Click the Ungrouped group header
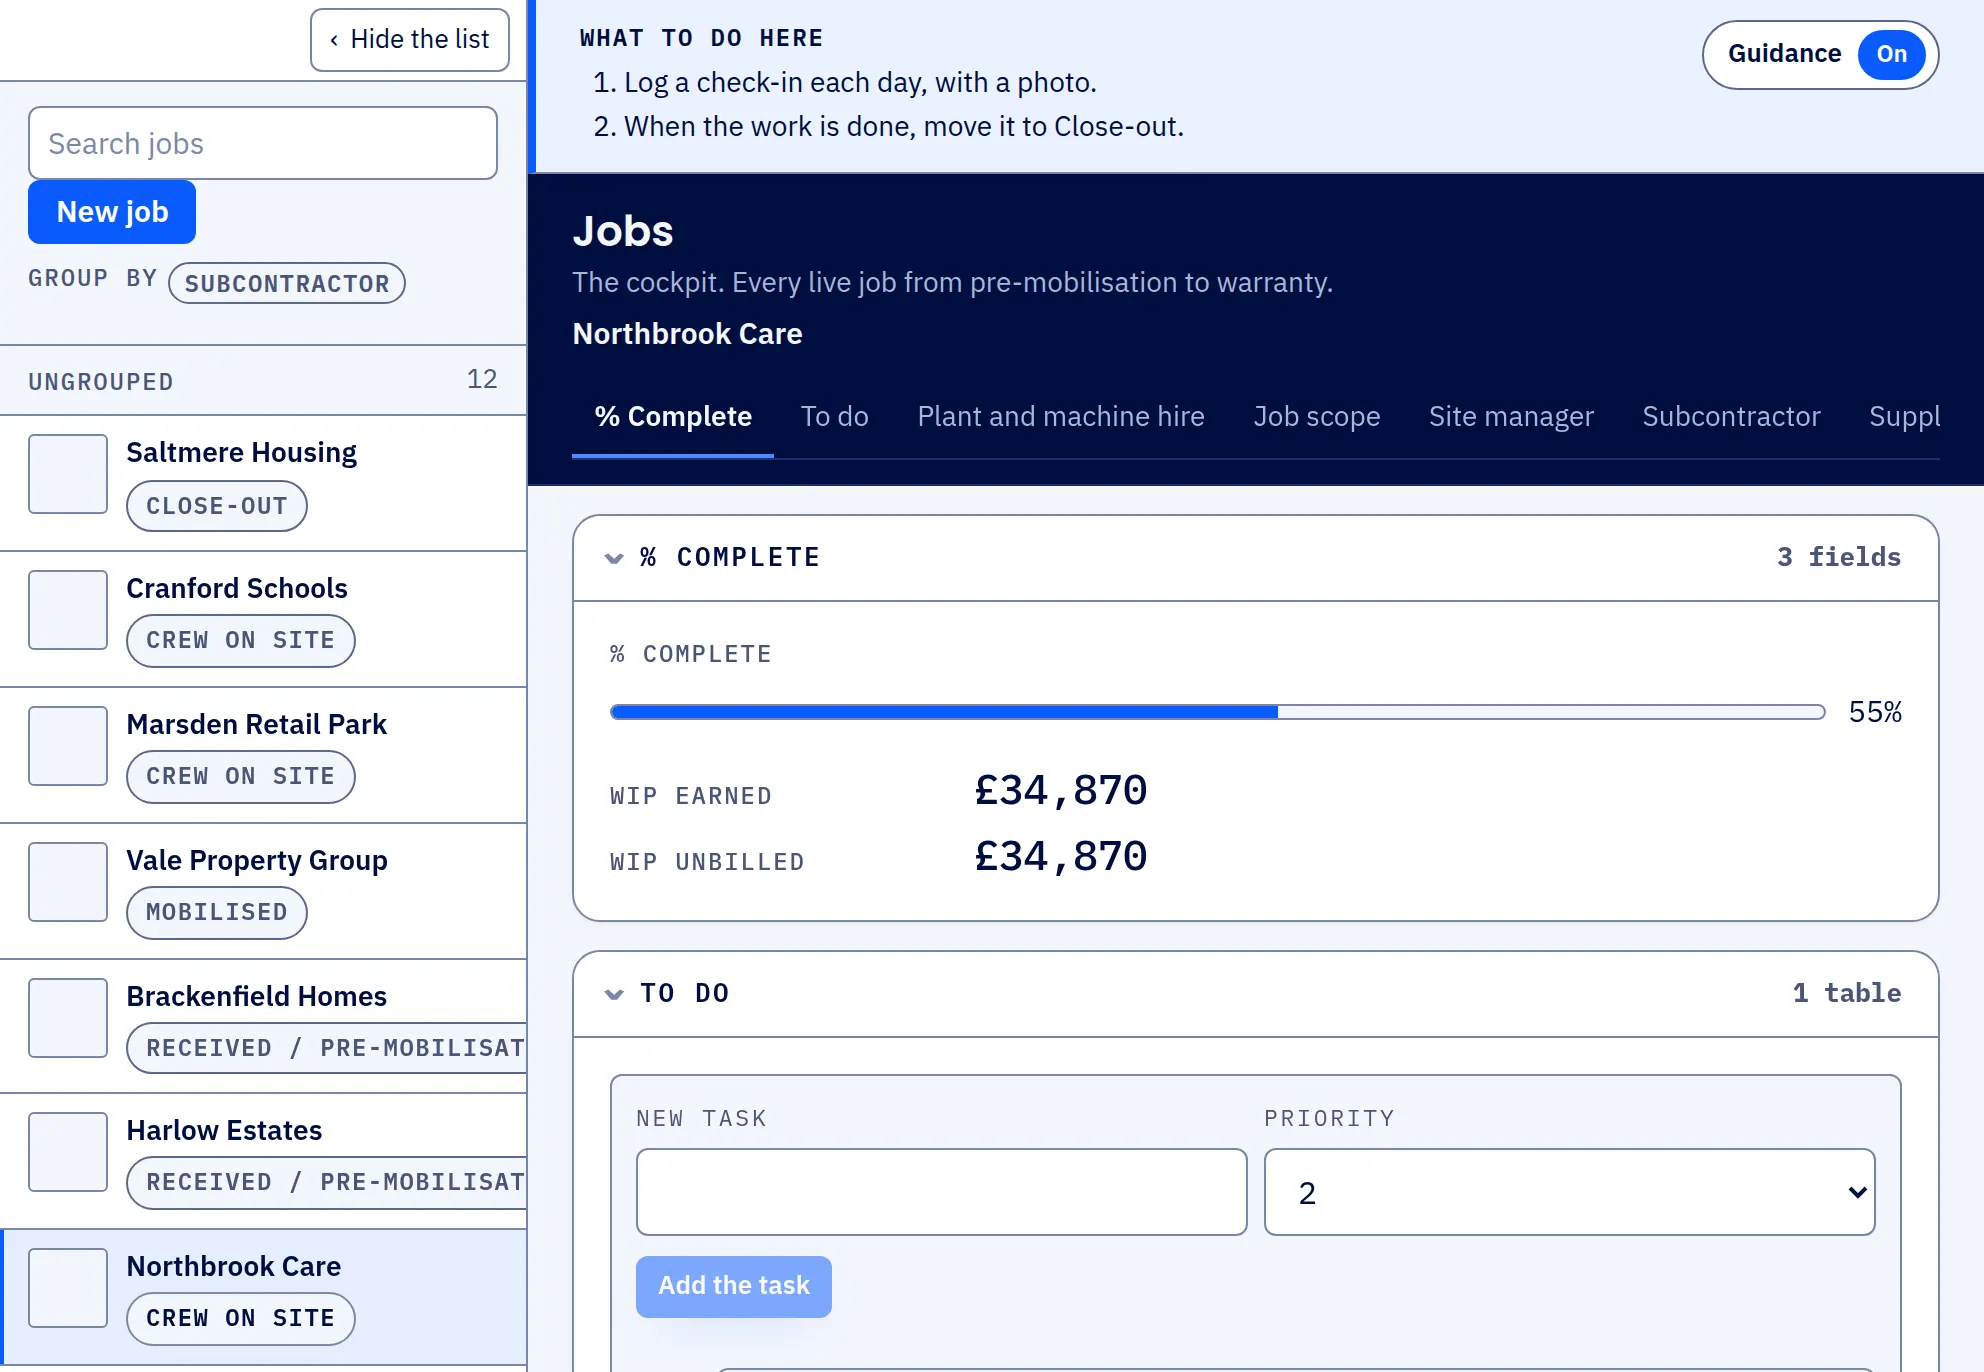This screenshot has width=1984, height=1372. [x=263, y=381]
